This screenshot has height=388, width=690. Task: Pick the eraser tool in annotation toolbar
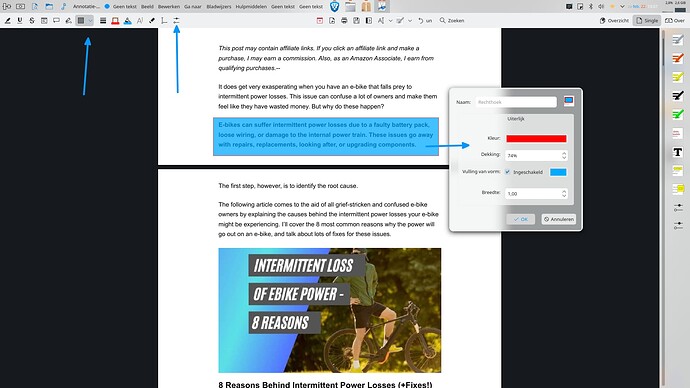tap(152, 21)
